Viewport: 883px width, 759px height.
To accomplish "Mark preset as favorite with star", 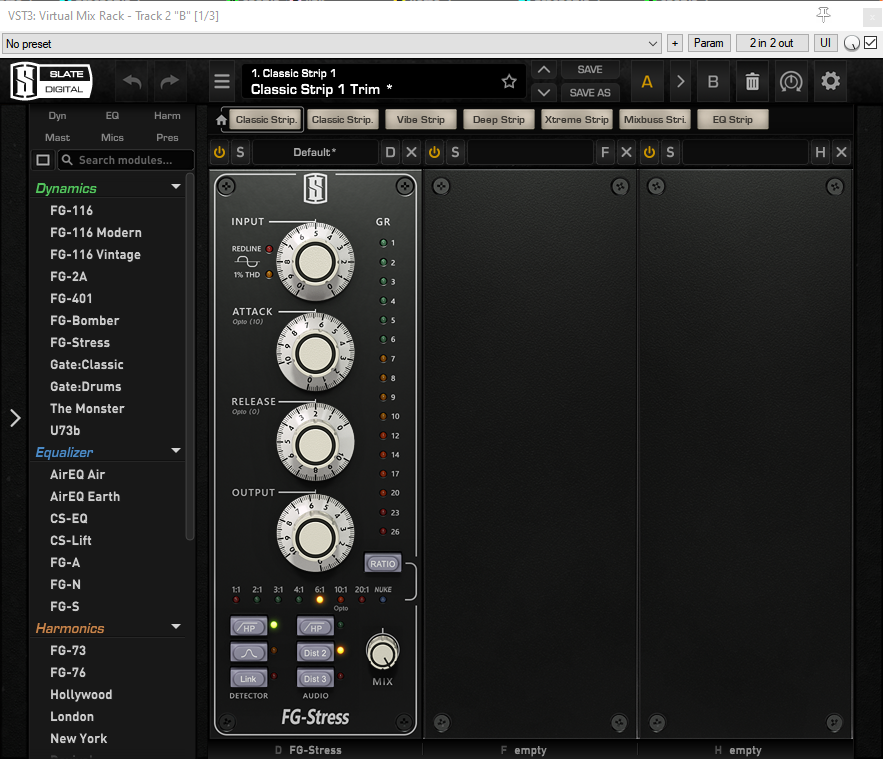I will (509, 82).
